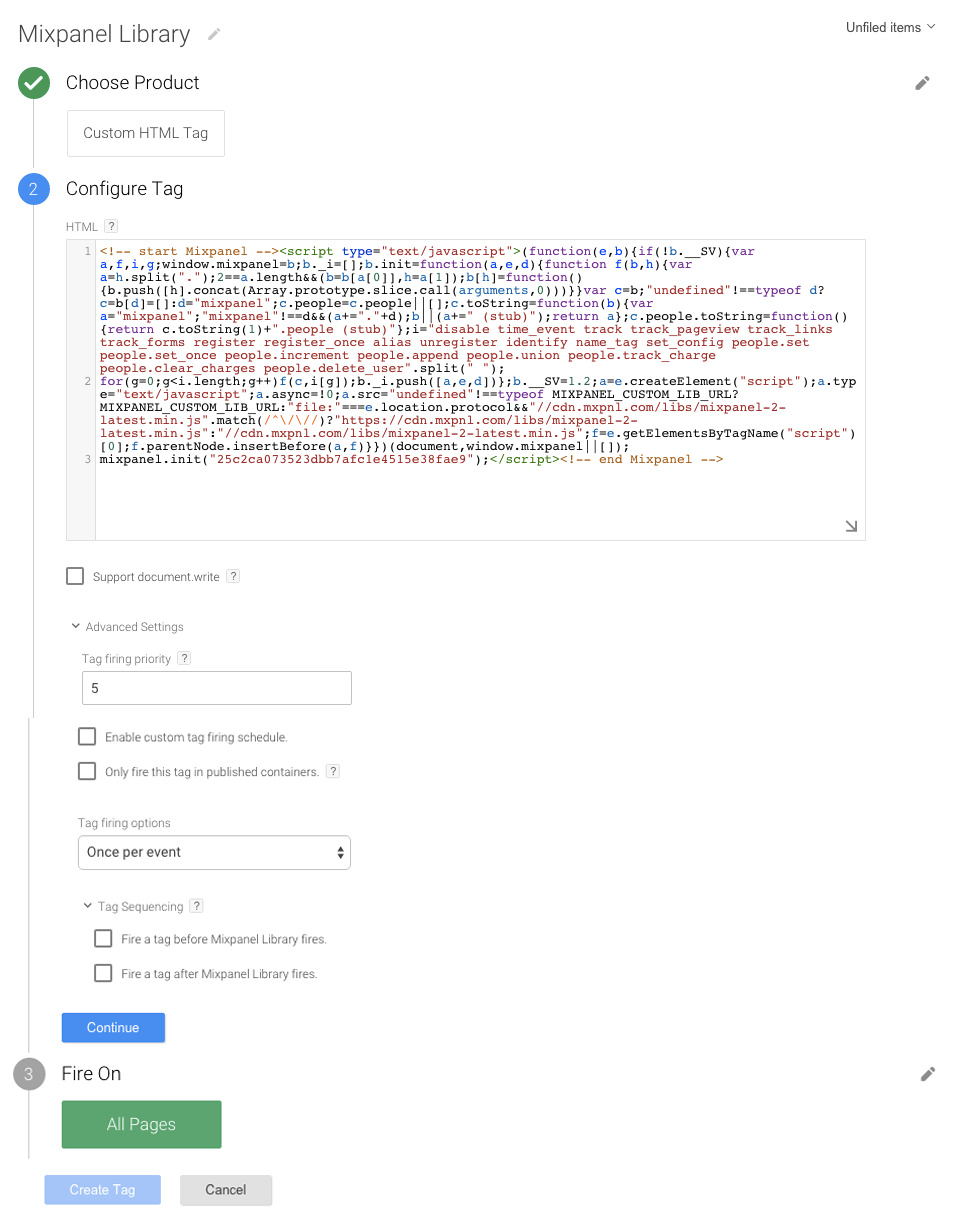Click the HTML editor resize handle
The image size is (962, 1224).
point(851,526)
